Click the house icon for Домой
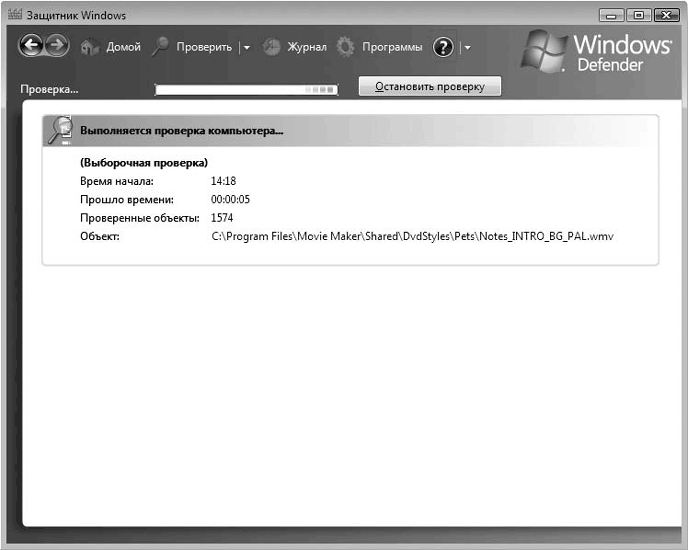 [x=90, y=47]
